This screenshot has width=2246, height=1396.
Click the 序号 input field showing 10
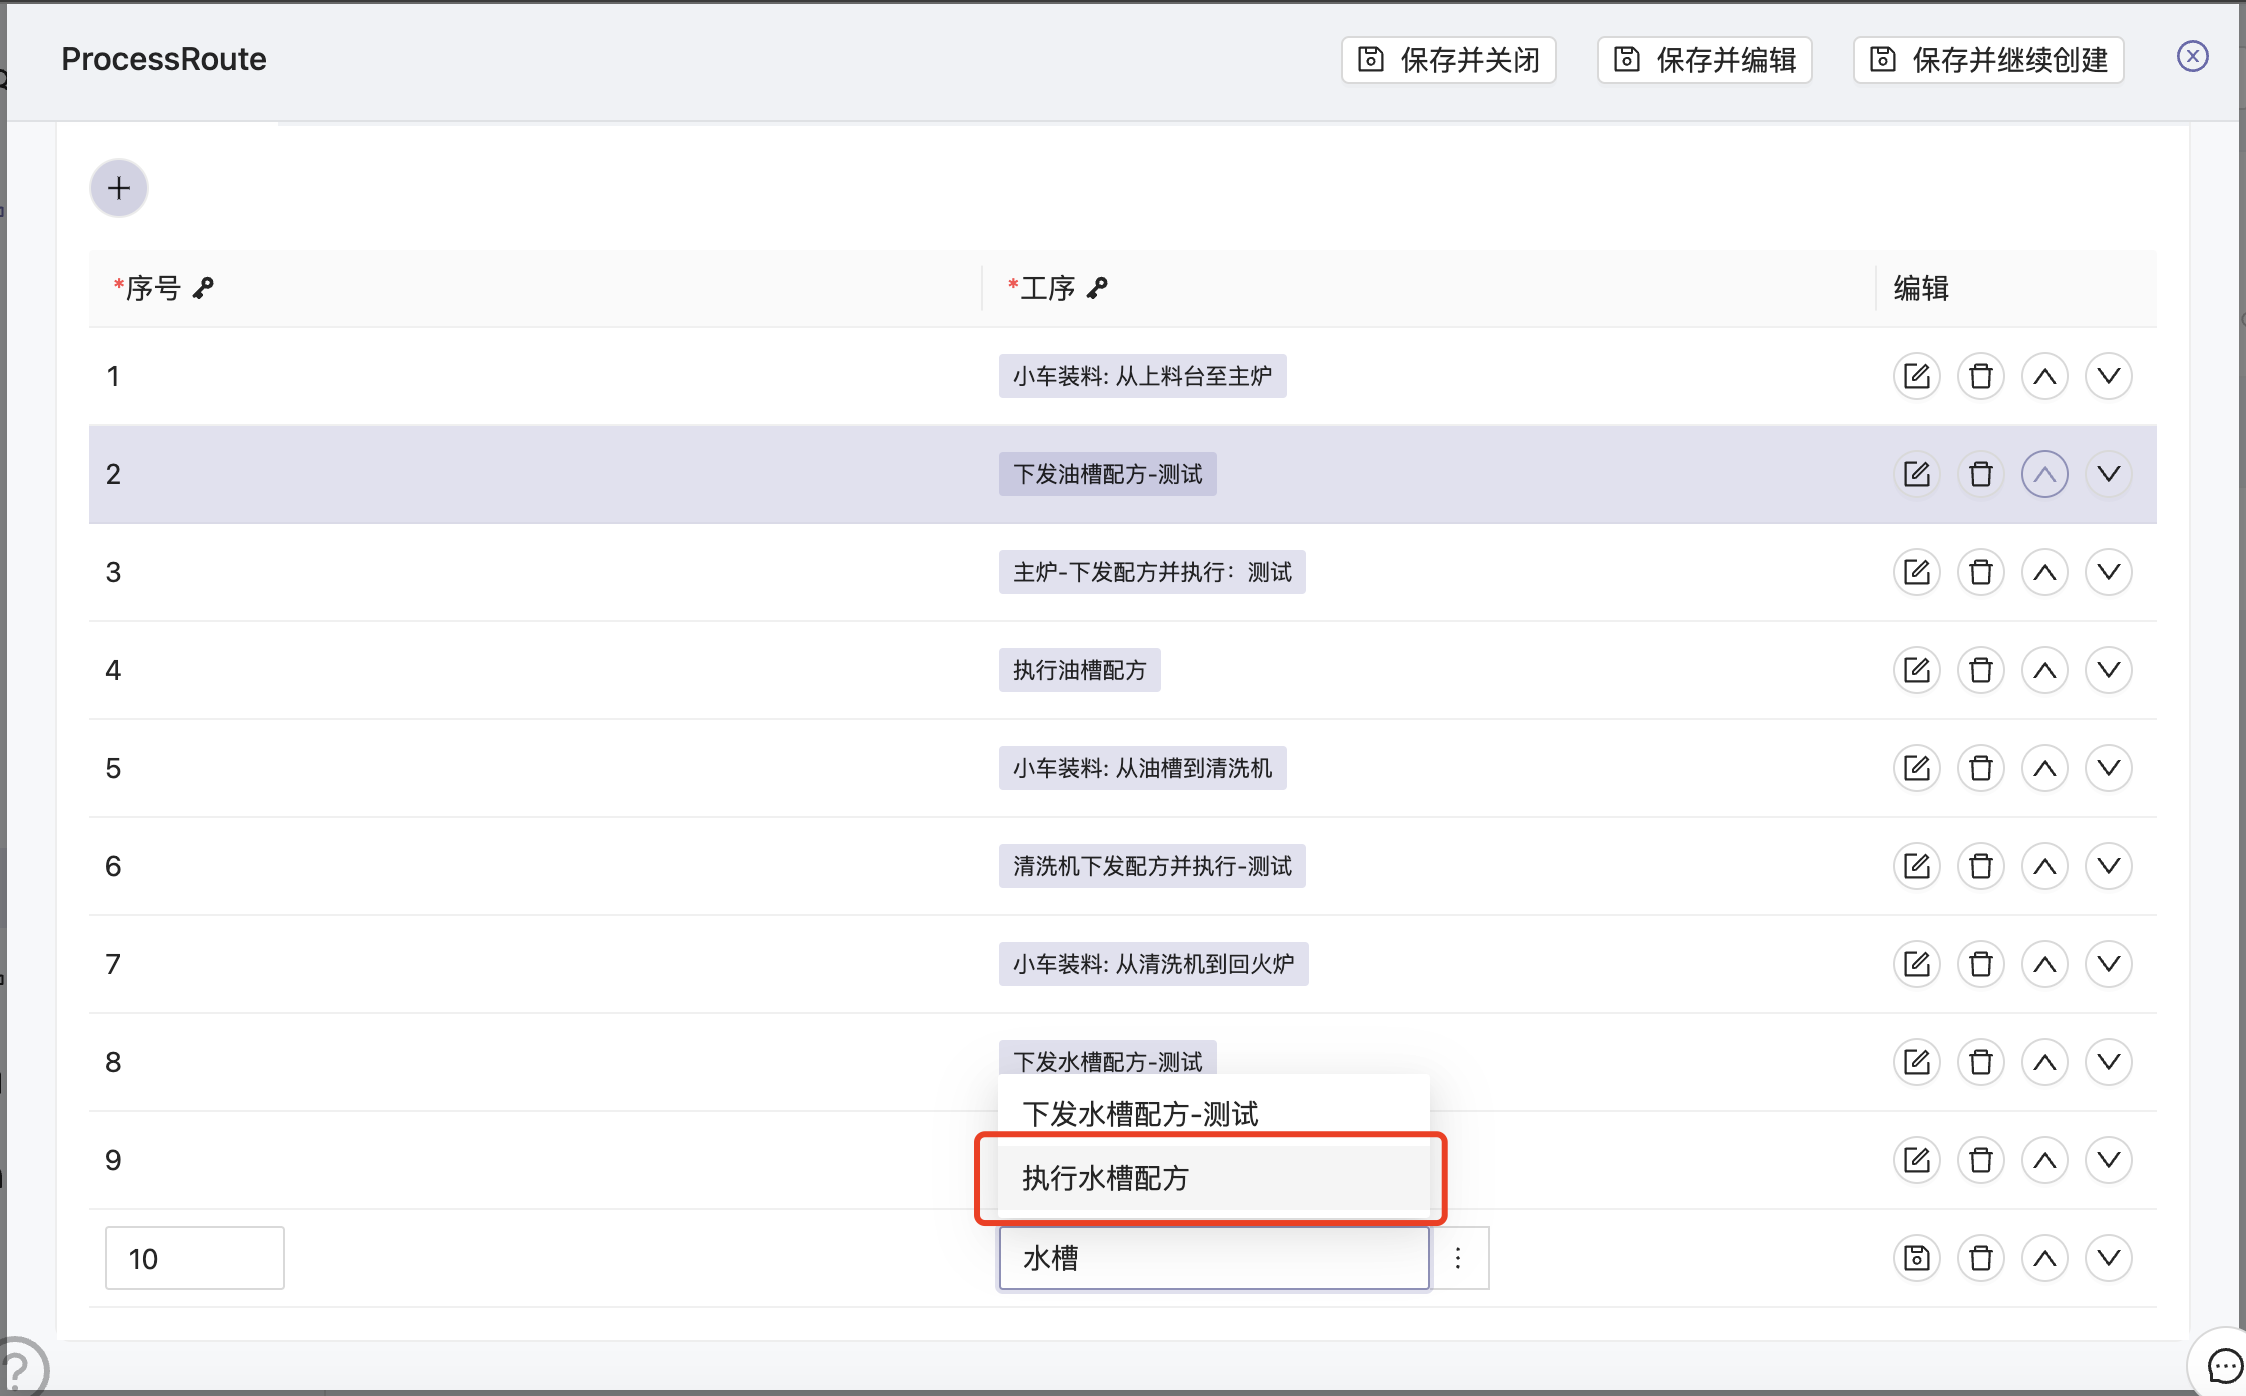coord(194,1258)
